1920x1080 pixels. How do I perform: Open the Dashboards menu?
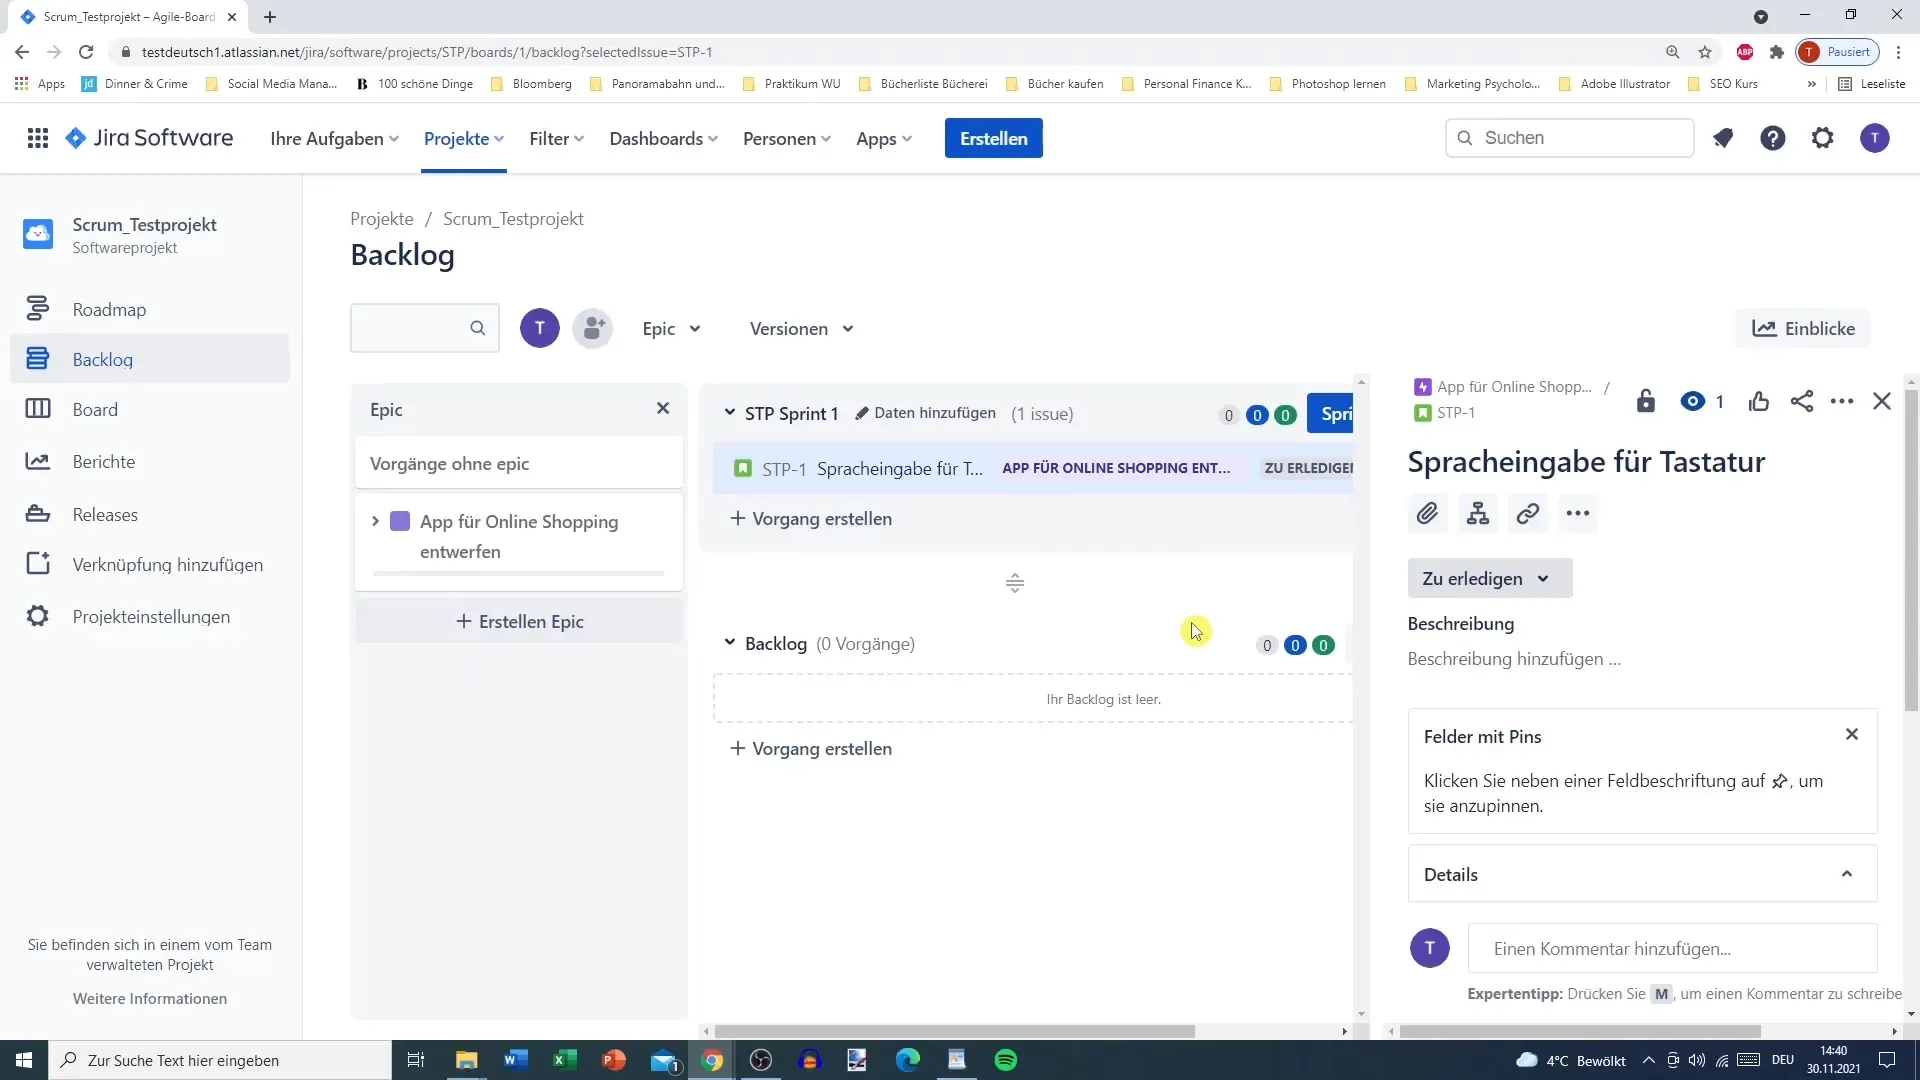[x=664, y=138]
